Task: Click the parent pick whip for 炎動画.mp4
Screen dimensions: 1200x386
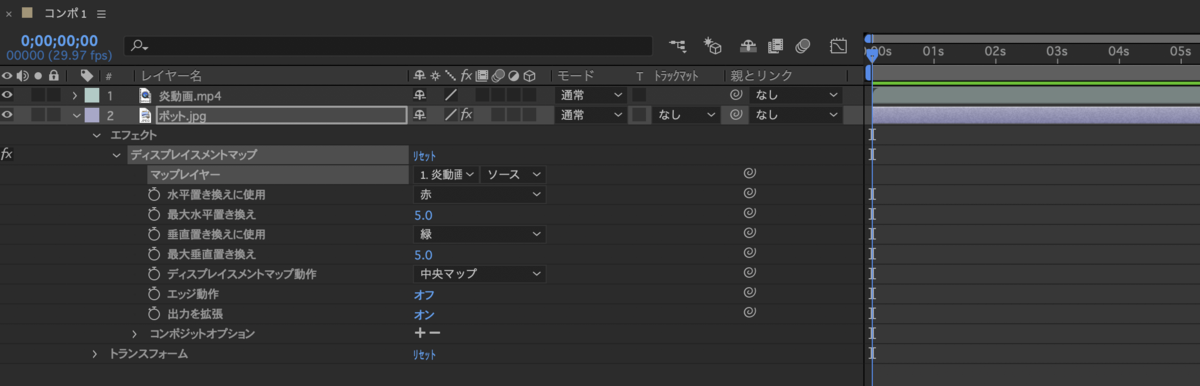Action: click(x=736, y=95)
